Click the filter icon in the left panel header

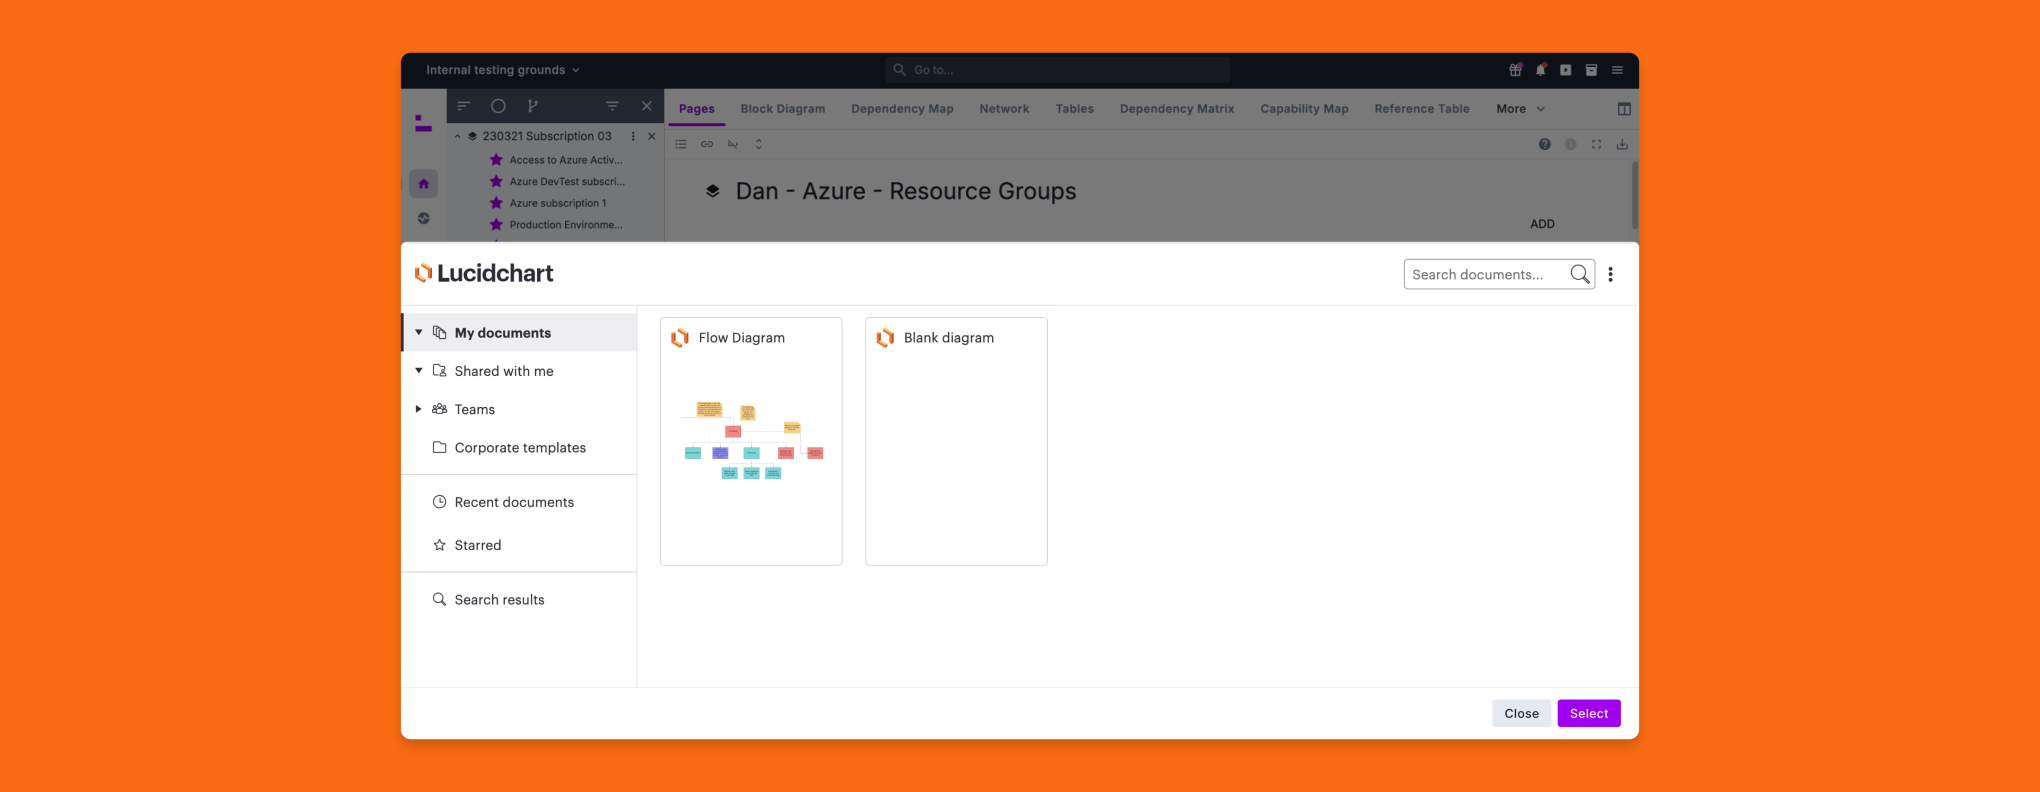[612, 106]
